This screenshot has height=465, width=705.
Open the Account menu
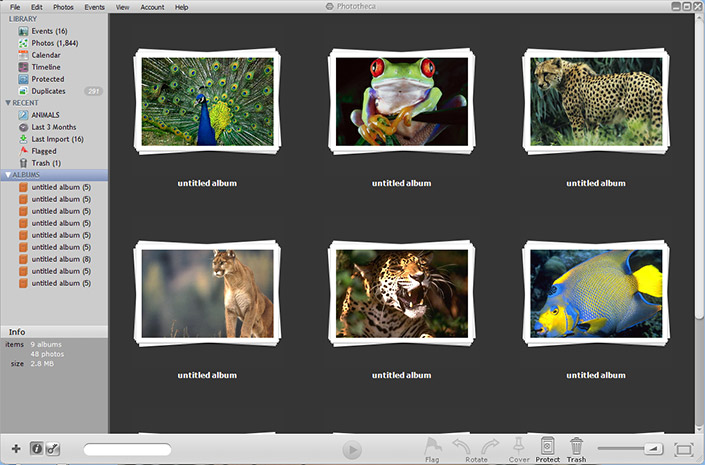tap(152, 7)
